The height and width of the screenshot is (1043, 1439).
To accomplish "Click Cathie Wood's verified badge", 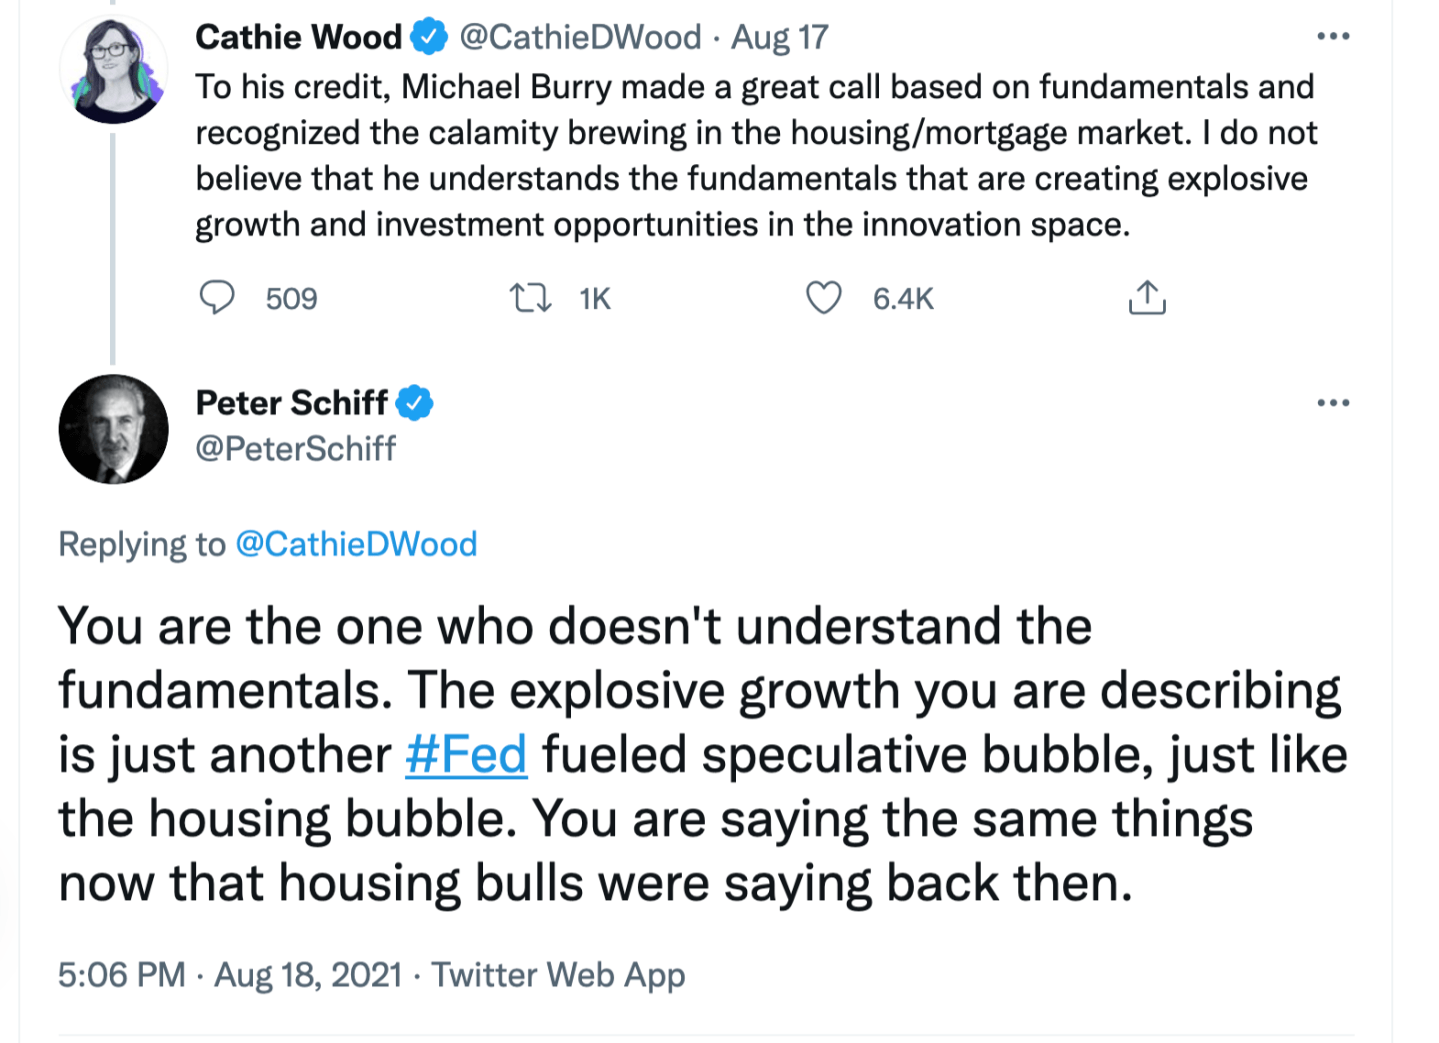I will pos(429,38).
